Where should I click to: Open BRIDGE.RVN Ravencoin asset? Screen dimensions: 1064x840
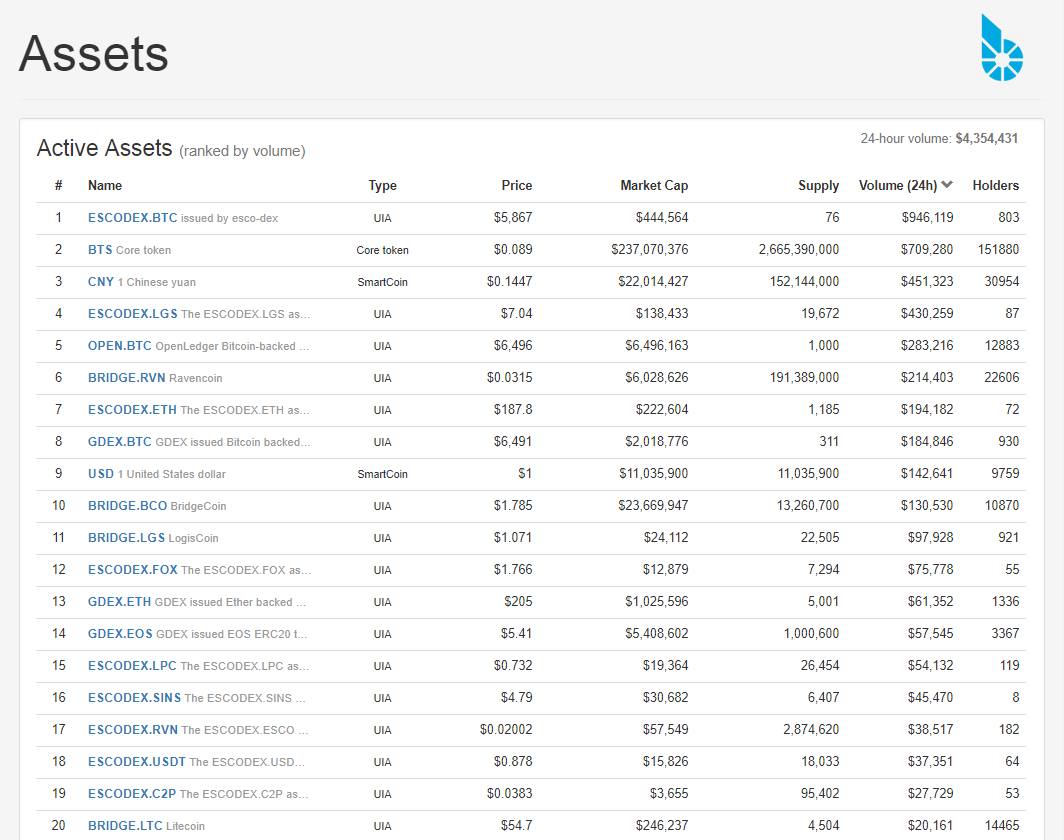click(126, 378)
